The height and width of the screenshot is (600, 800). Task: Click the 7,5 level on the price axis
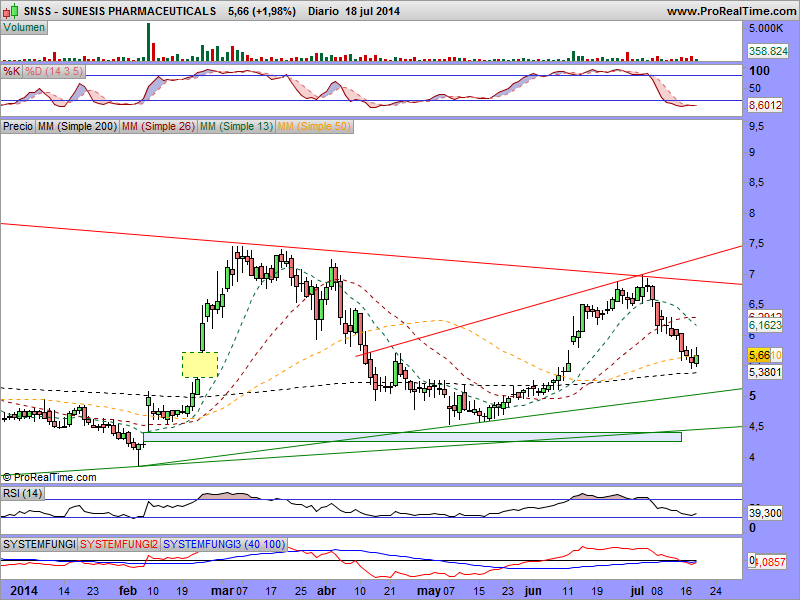(756, 243)
